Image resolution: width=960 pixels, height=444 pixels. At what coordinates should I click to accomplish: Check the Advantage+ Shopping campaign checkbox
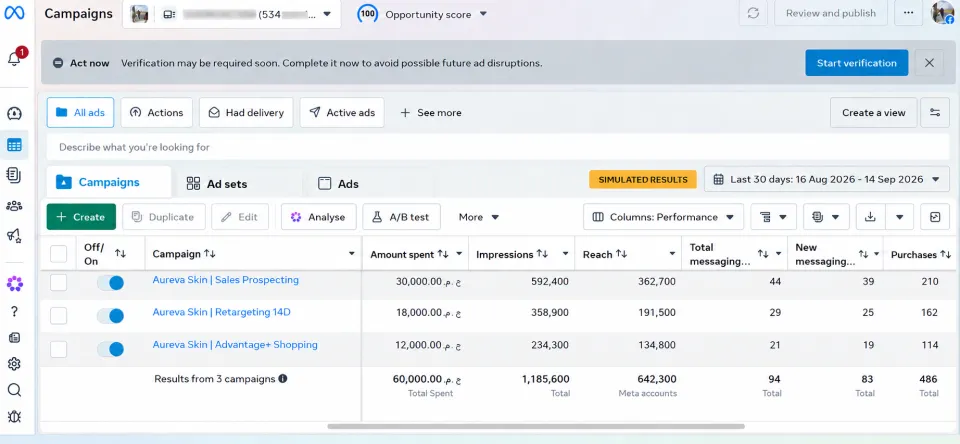pos(58,349)
